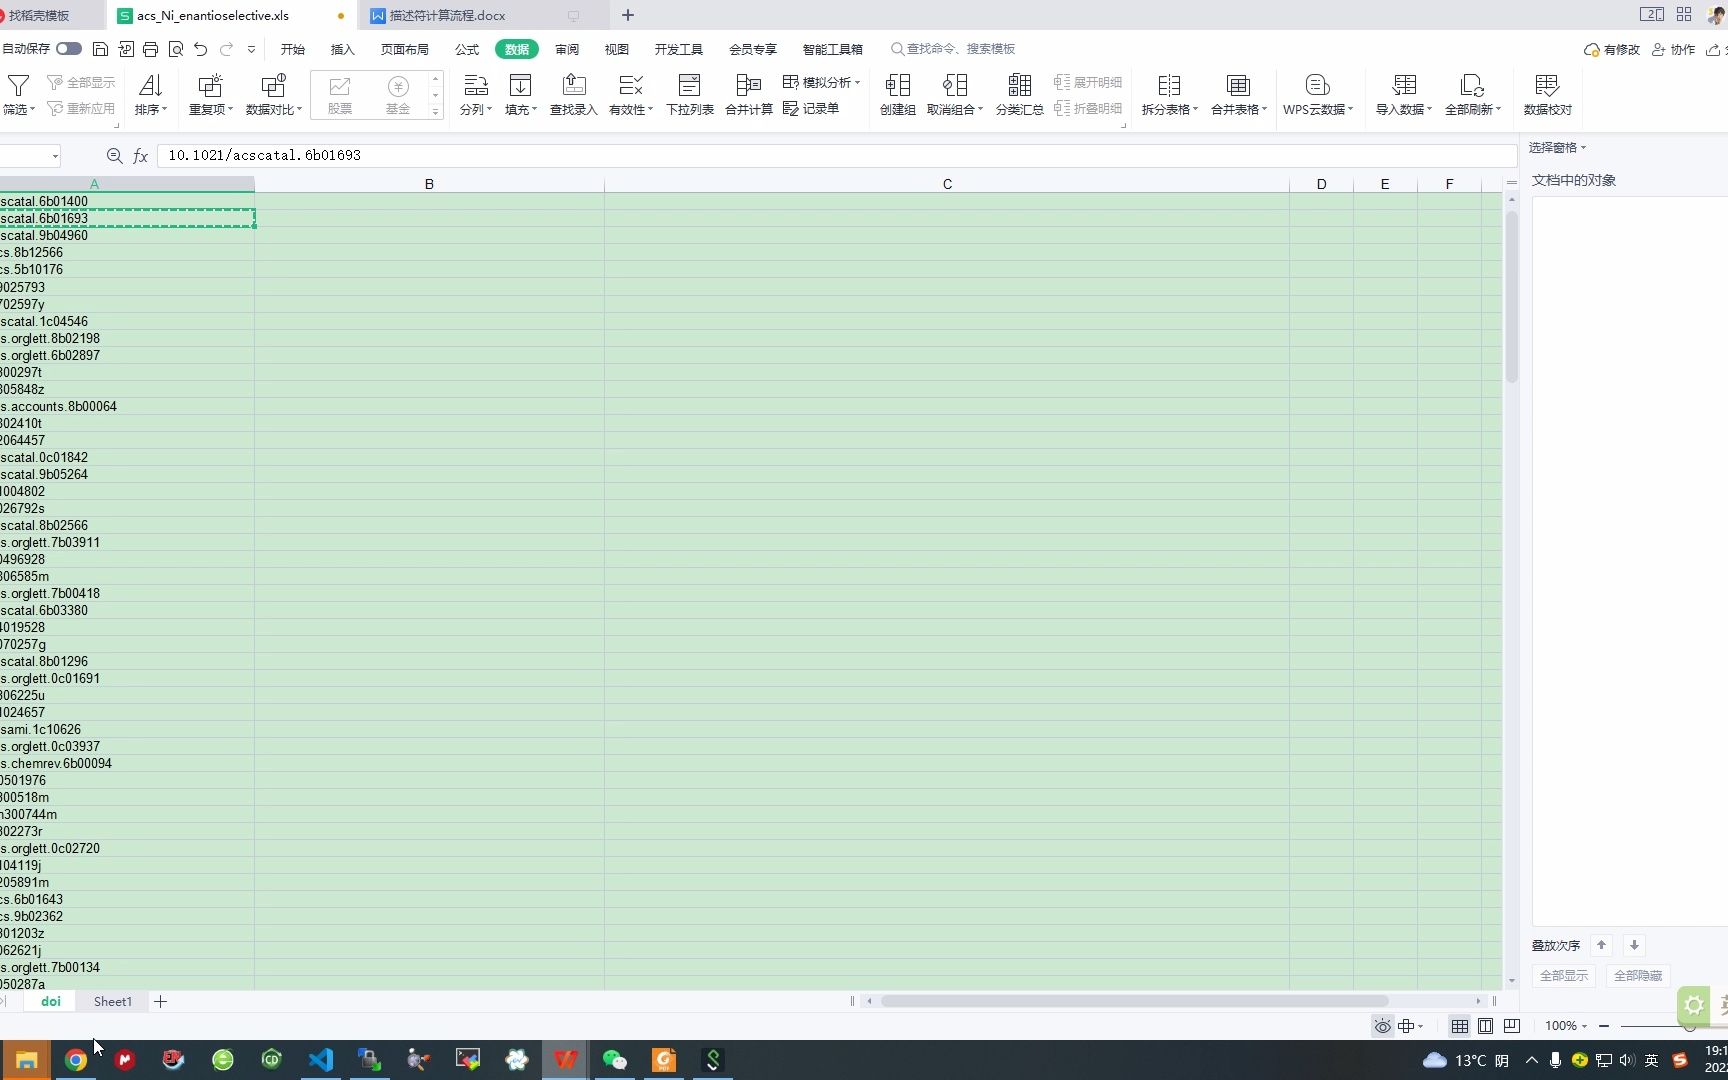
Task: Expand the reading mode cross dropdown
Action: click(1420, 1026)
